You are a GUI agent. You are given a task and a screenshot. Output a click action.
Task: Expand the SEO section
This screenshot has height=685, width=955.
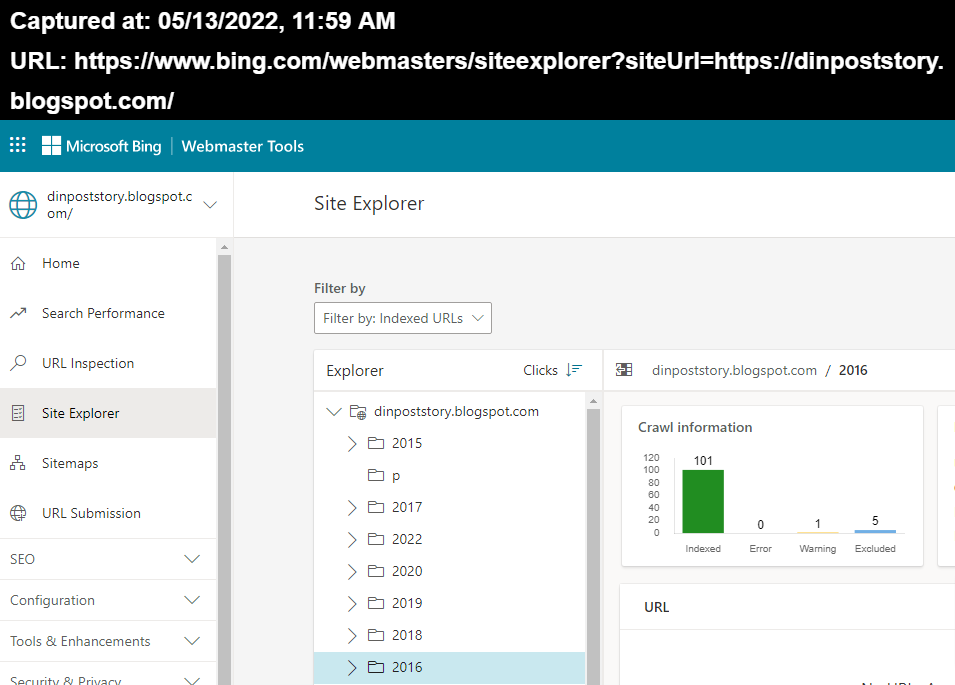(108, 559)
